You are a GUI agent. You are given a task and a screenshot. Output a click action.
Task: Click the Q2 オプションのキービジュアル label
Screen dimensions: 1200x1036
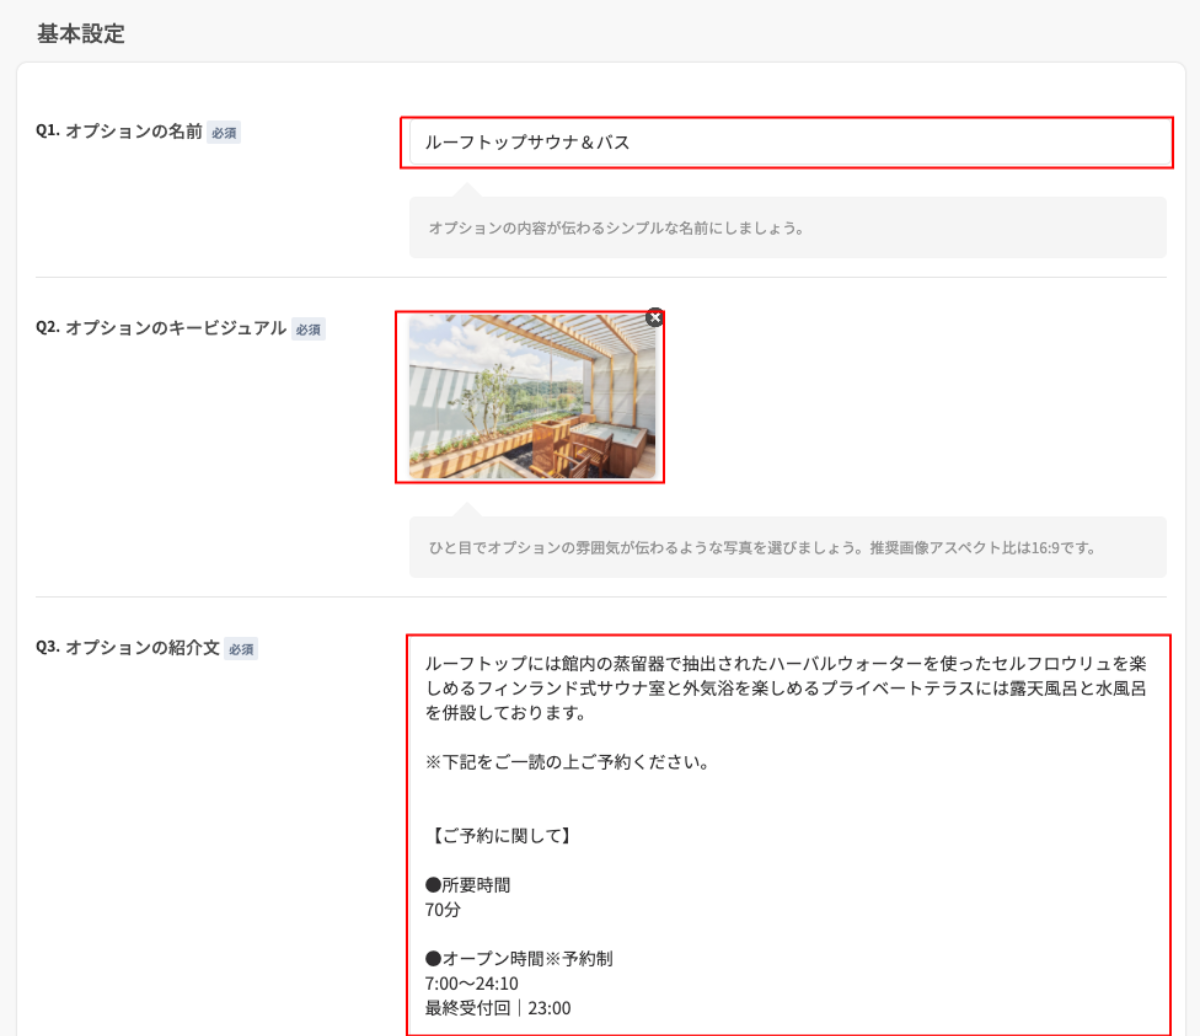[x=161, y=328]
